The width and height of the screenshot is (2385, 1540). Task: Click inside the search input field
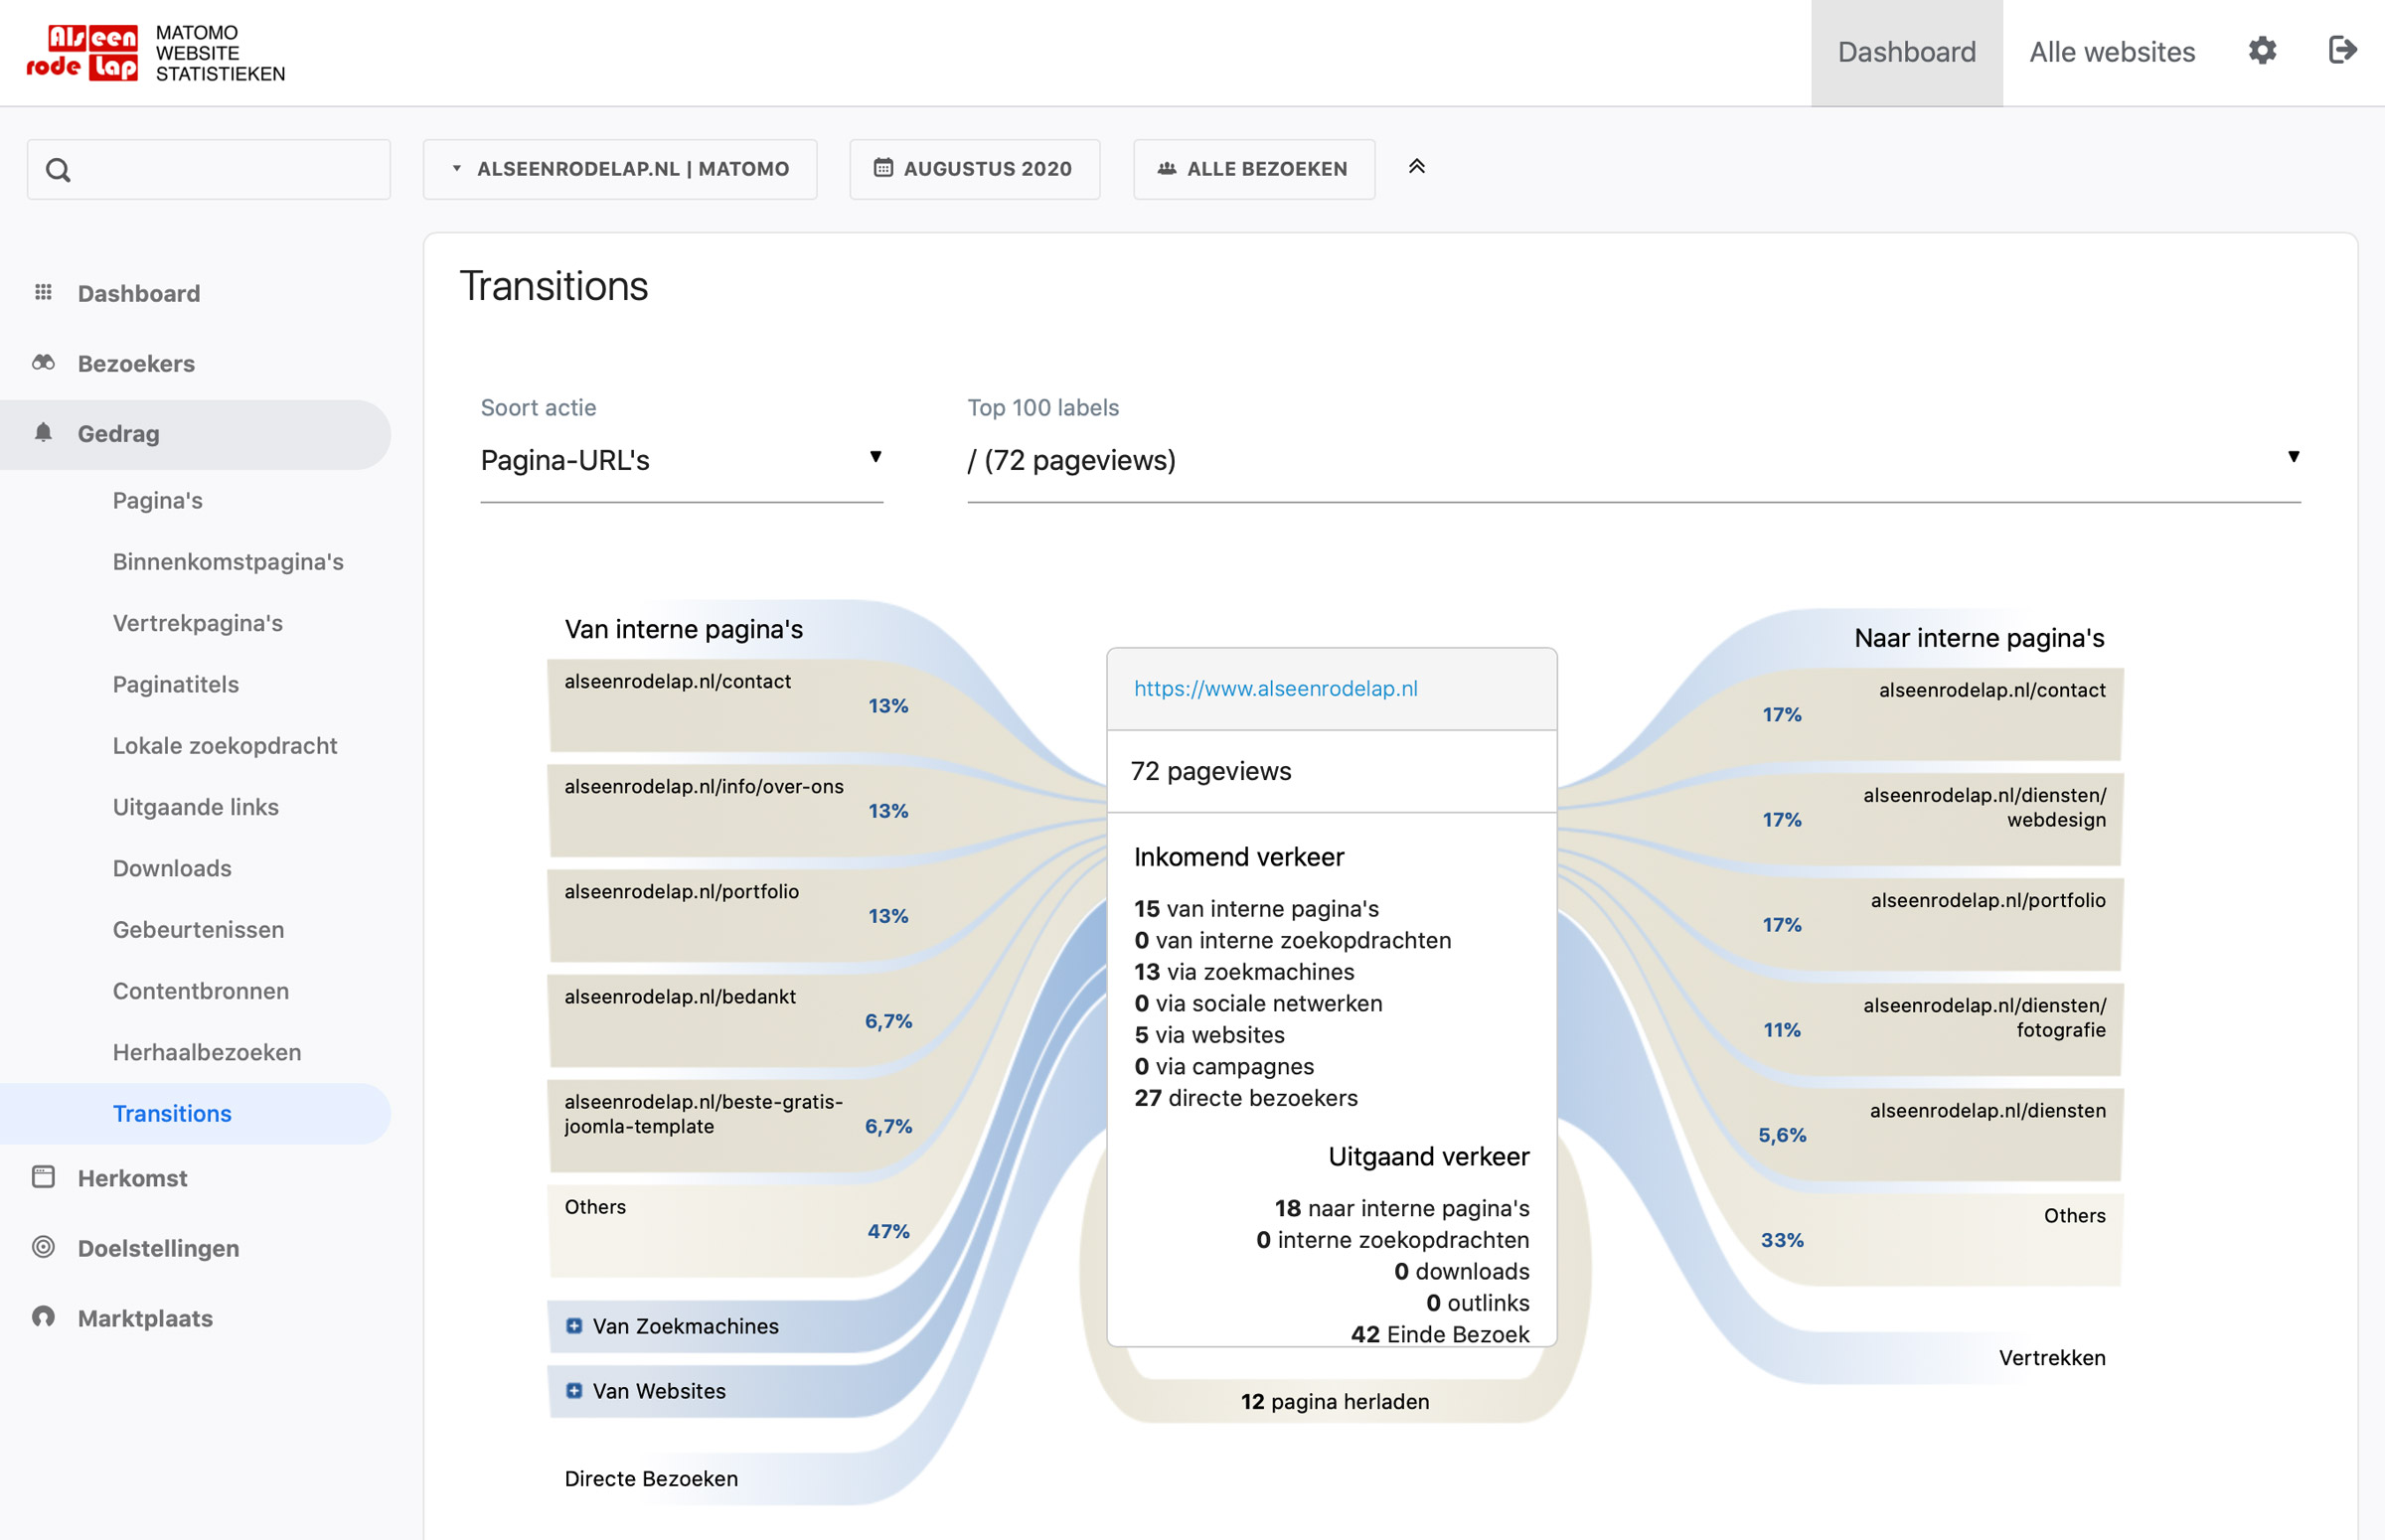208,170
